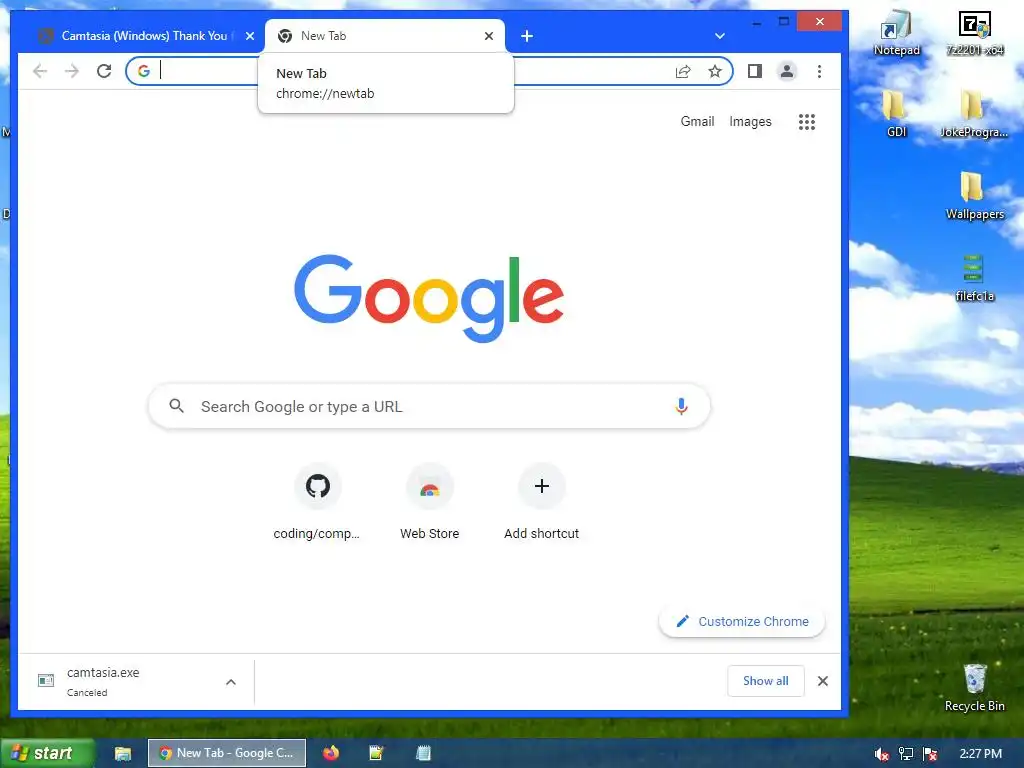Select the Notepad desktop shortcut
The height and width of the screenshot is (768, 1024).
point(896,33)
